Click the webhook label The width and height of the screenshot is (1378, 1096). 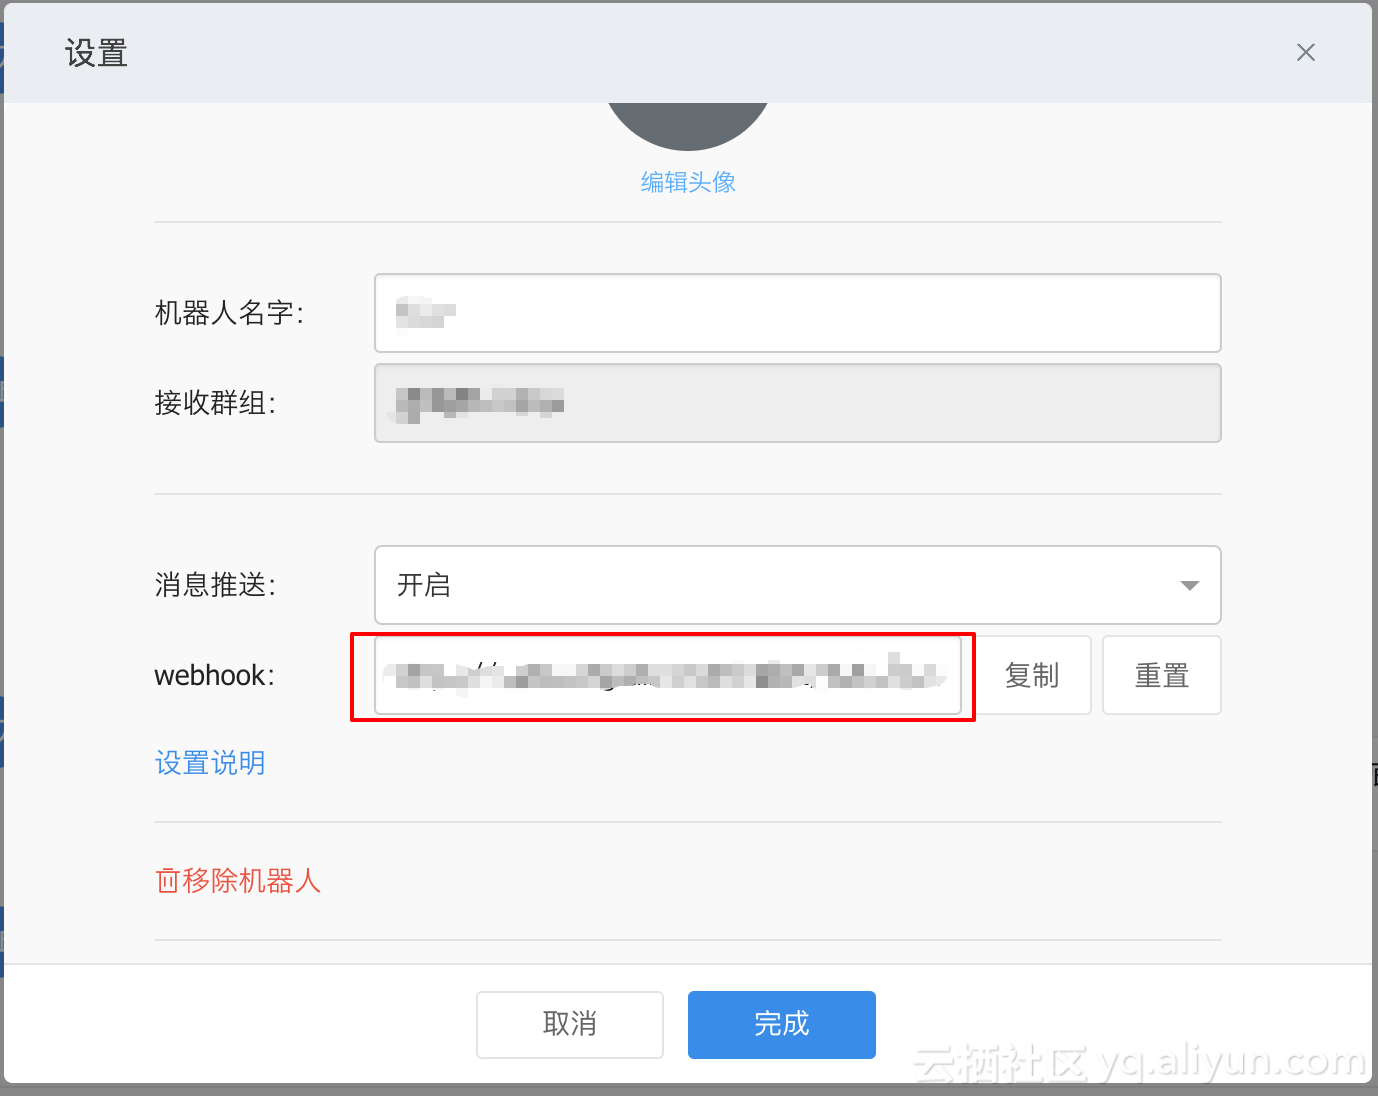tap(214, 675)
